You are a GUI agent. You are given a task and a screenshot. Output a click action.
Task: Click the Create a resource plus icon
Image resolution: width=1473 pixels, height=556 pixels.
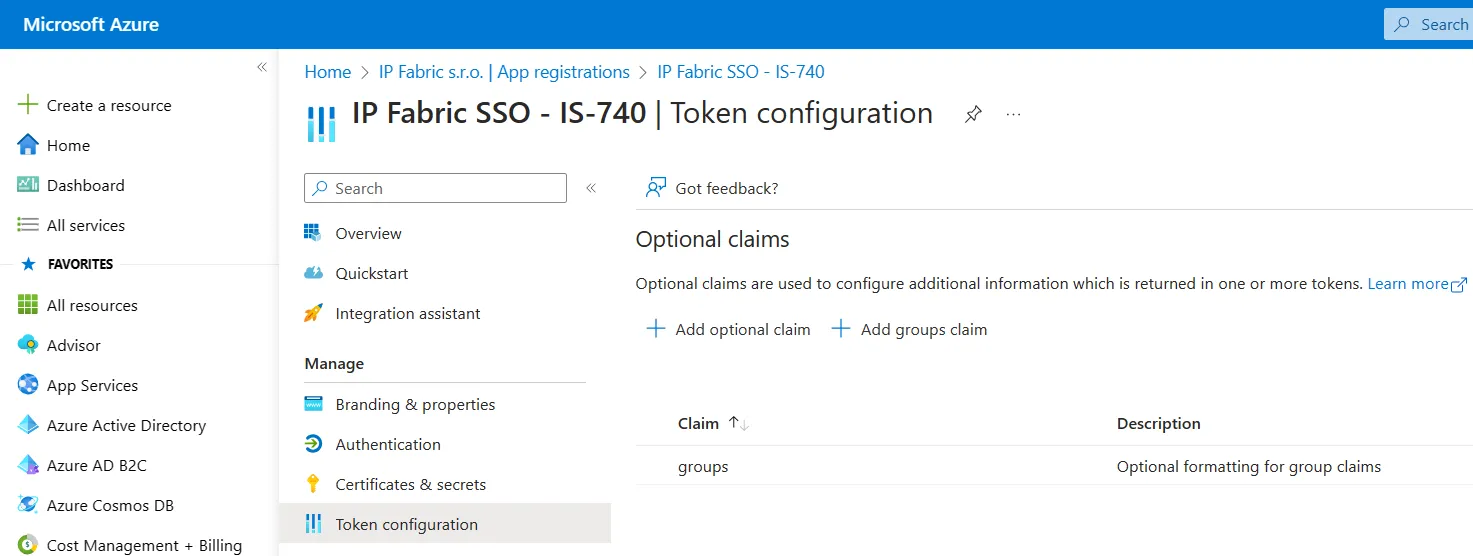[x=28, y=105]
